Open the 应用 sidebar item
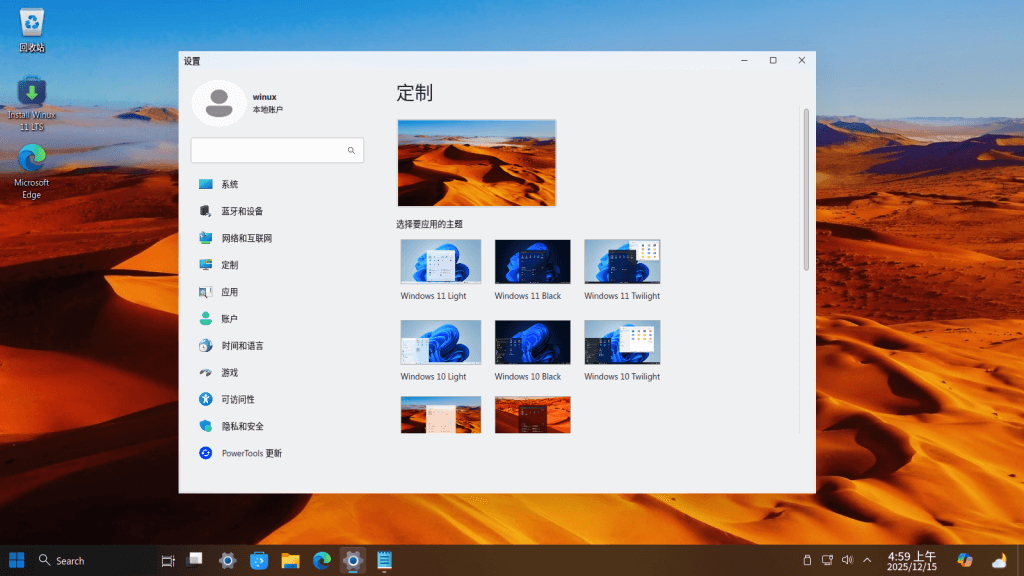This screenshot has height=576, width=1024. (277, 292)
